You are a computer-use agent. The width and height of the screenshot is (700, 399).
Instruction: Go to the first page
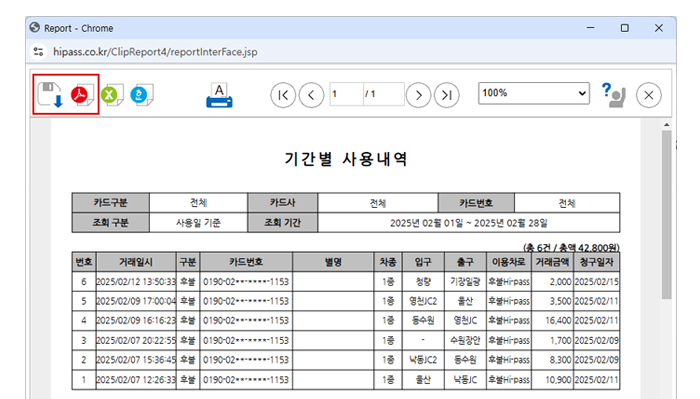coord(283,95)
